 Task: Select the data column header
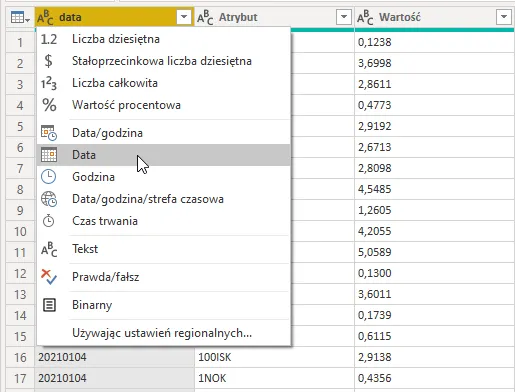point(114,17)
